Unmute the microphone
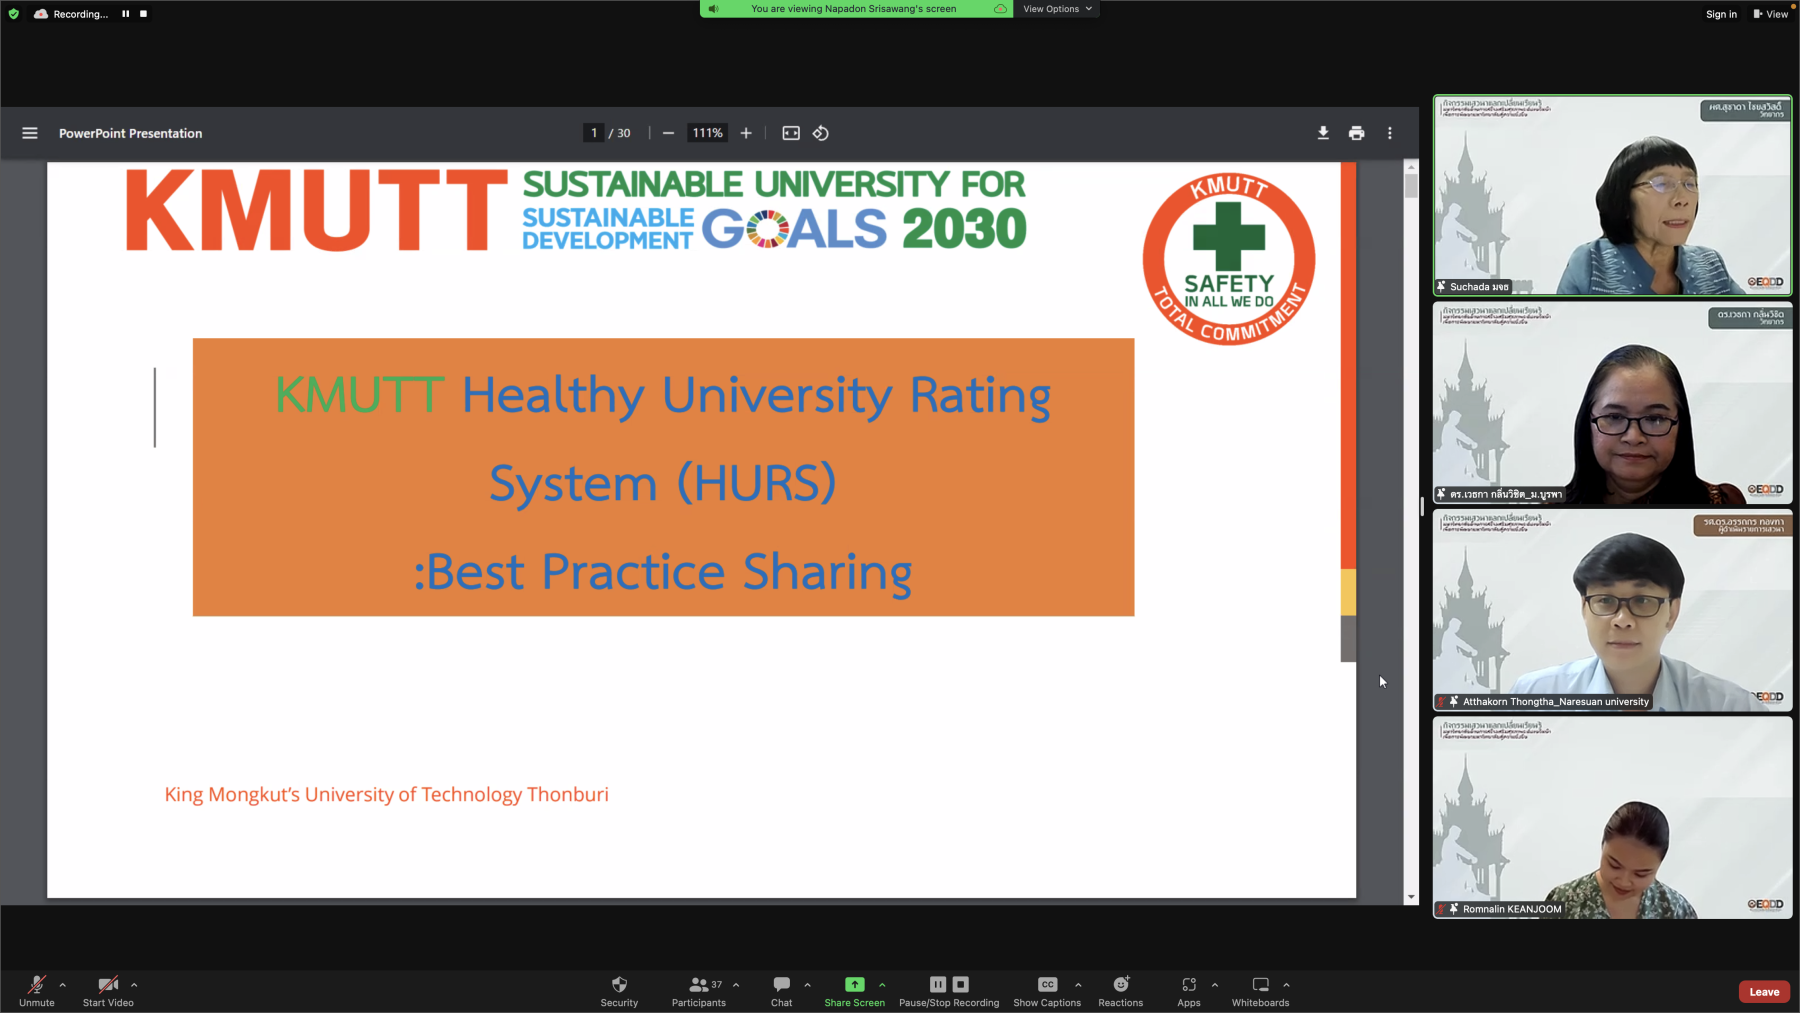This screenshot has width=1800, height=1013. (37, 991)
